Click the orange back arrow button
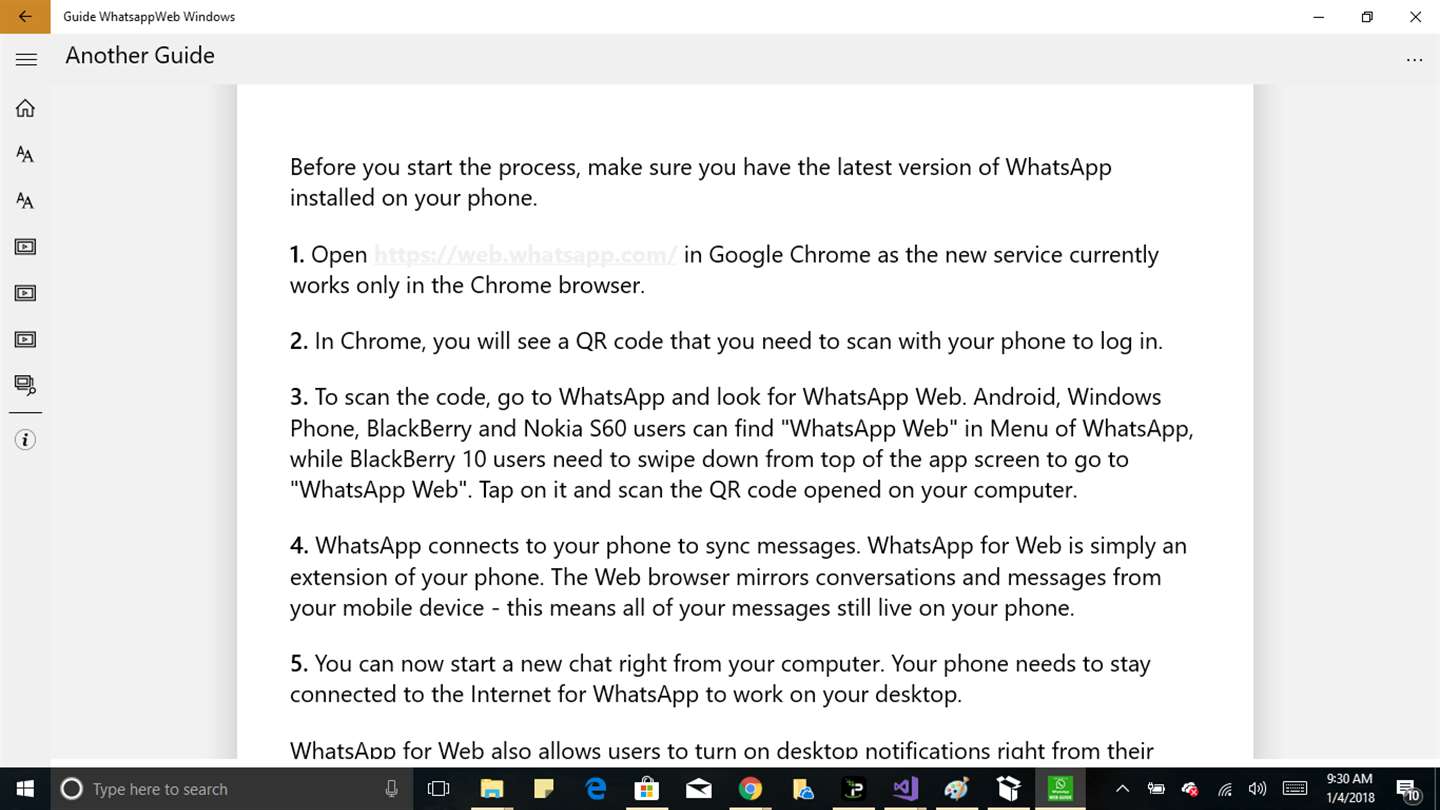 [25, 16]
